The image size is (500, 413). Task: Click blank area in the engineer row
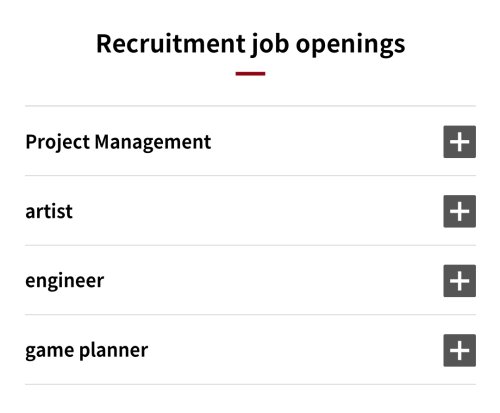pyautogui.click(x=273, y=281)
